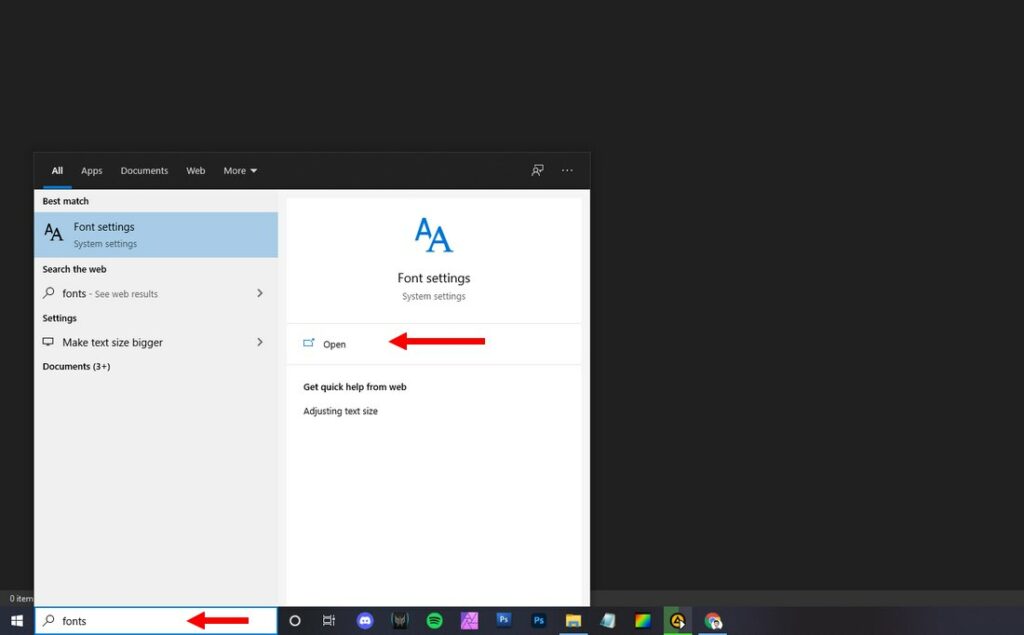Switch to the Apps tab
This screenshot has width=1024, height=635.
(91, 170)
